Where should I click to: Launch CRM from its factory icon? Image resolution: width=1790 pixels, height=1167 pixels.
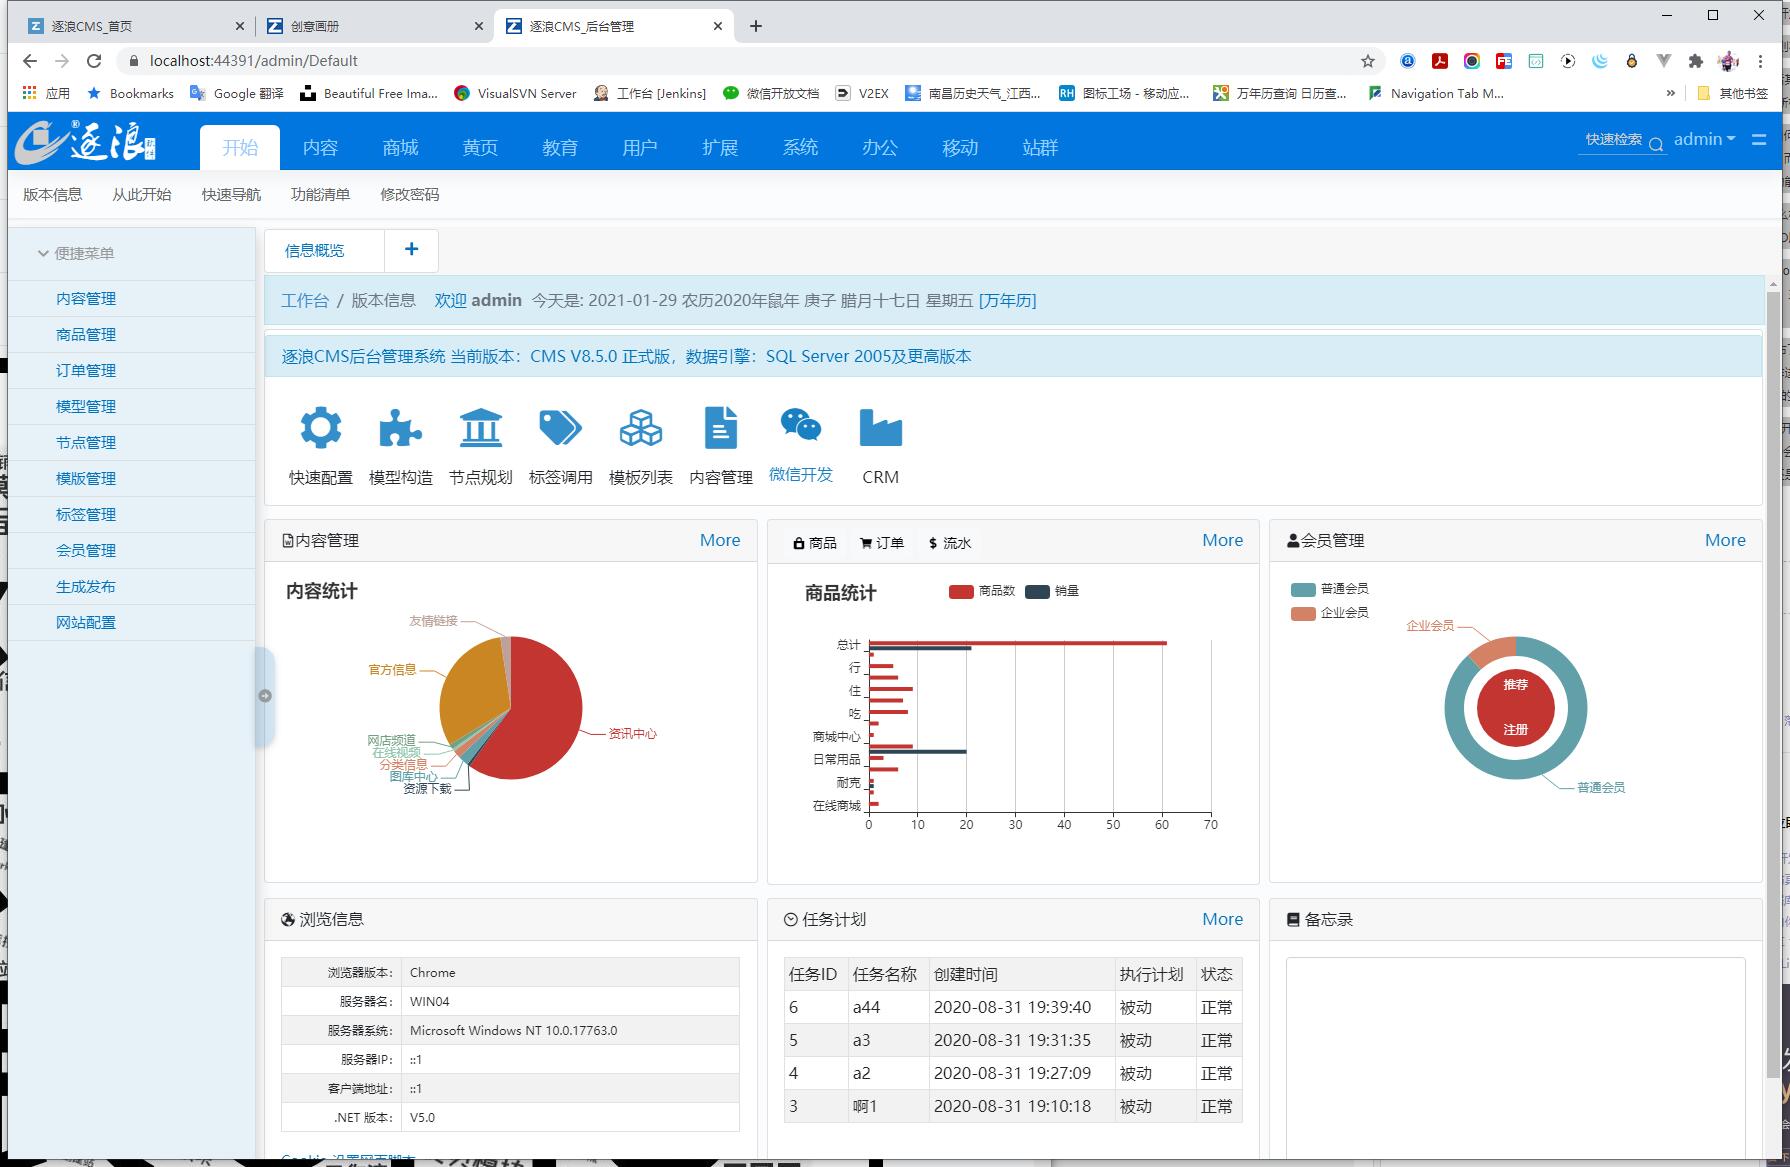880,428
